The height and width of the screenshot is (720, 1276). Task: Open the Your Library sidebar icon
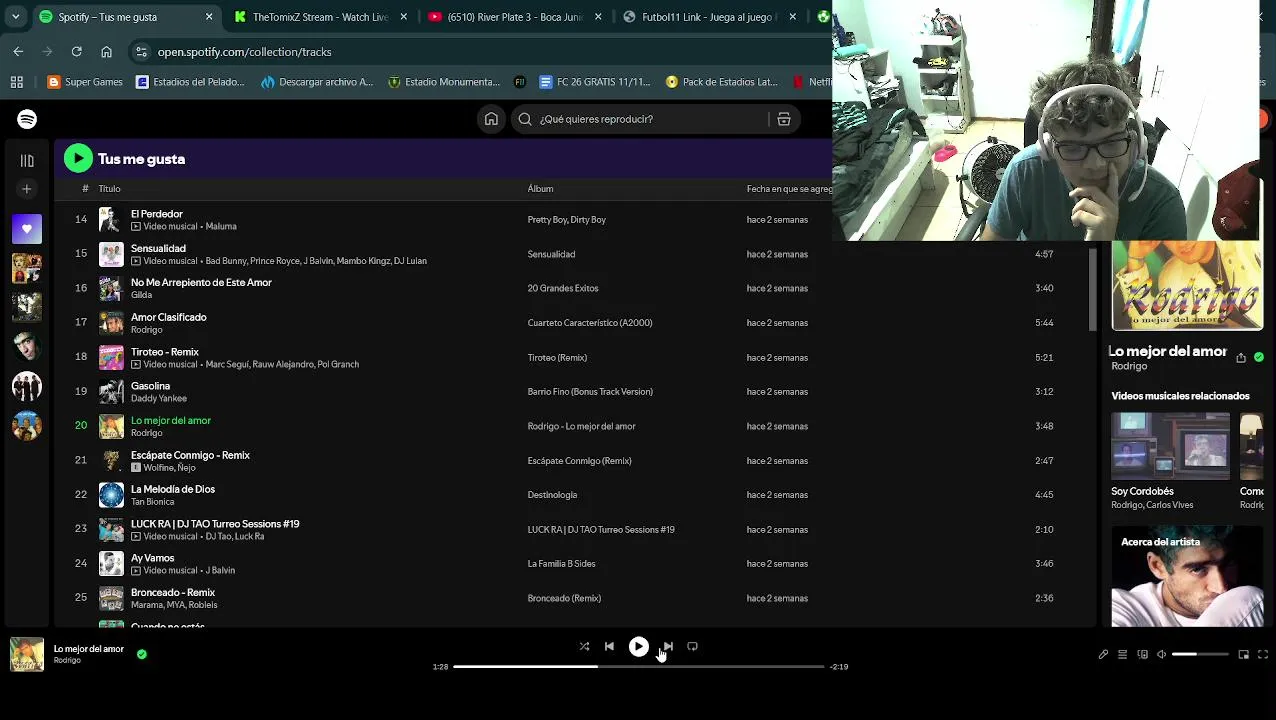click(27, 160)
